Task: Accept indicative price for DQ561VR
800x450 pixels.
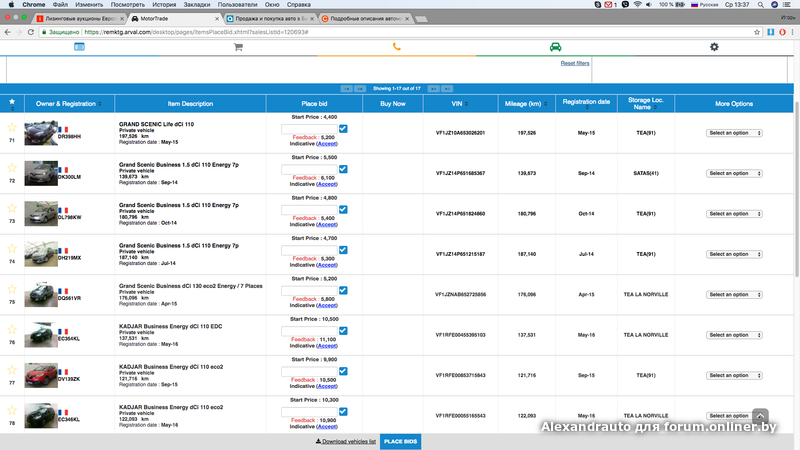Action: click(327, 305)
